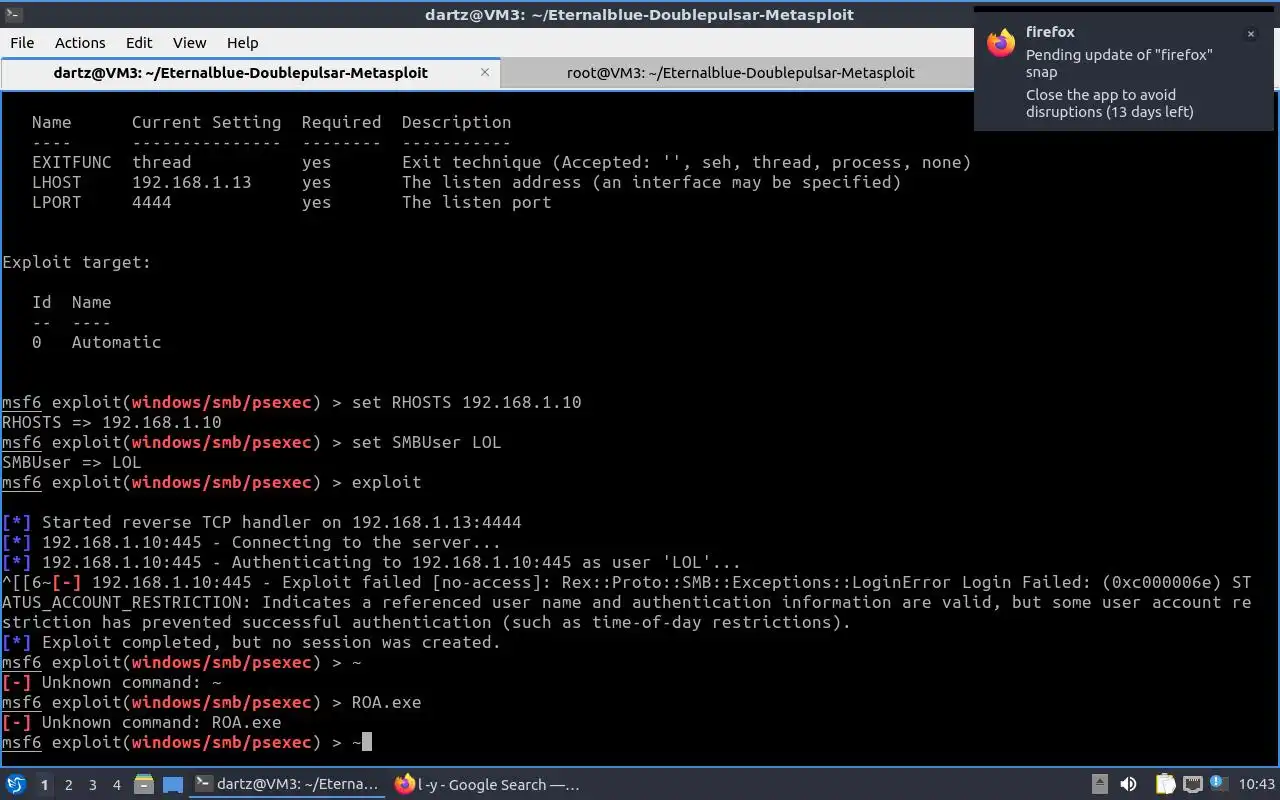Switch to workspace 2 in pager

point(69,785)
